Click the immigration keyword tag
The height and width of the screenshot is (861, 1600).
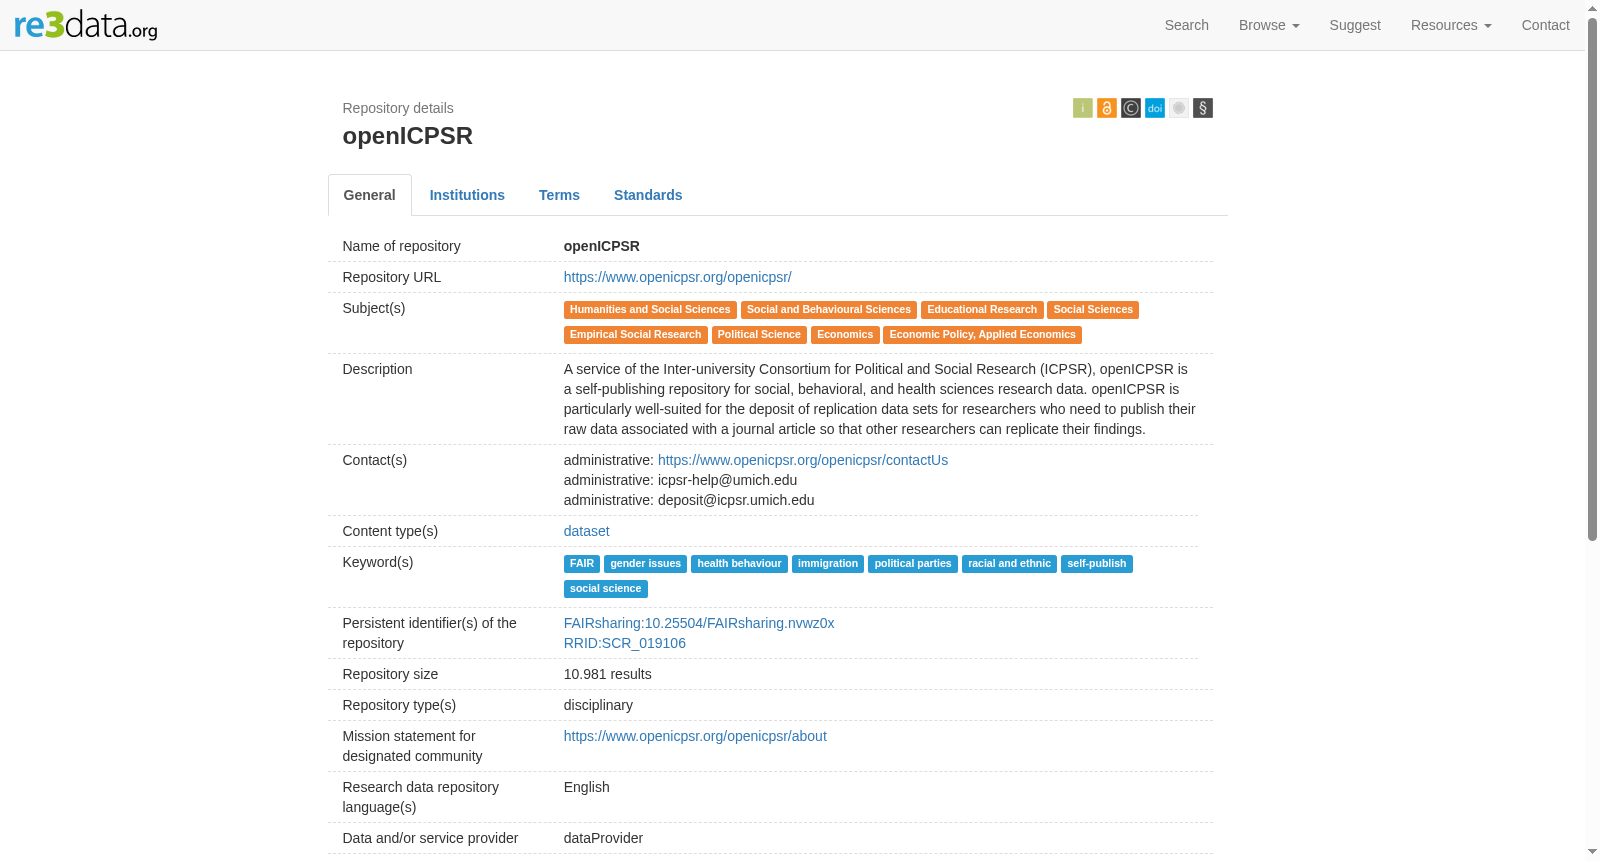pos(828,564)
